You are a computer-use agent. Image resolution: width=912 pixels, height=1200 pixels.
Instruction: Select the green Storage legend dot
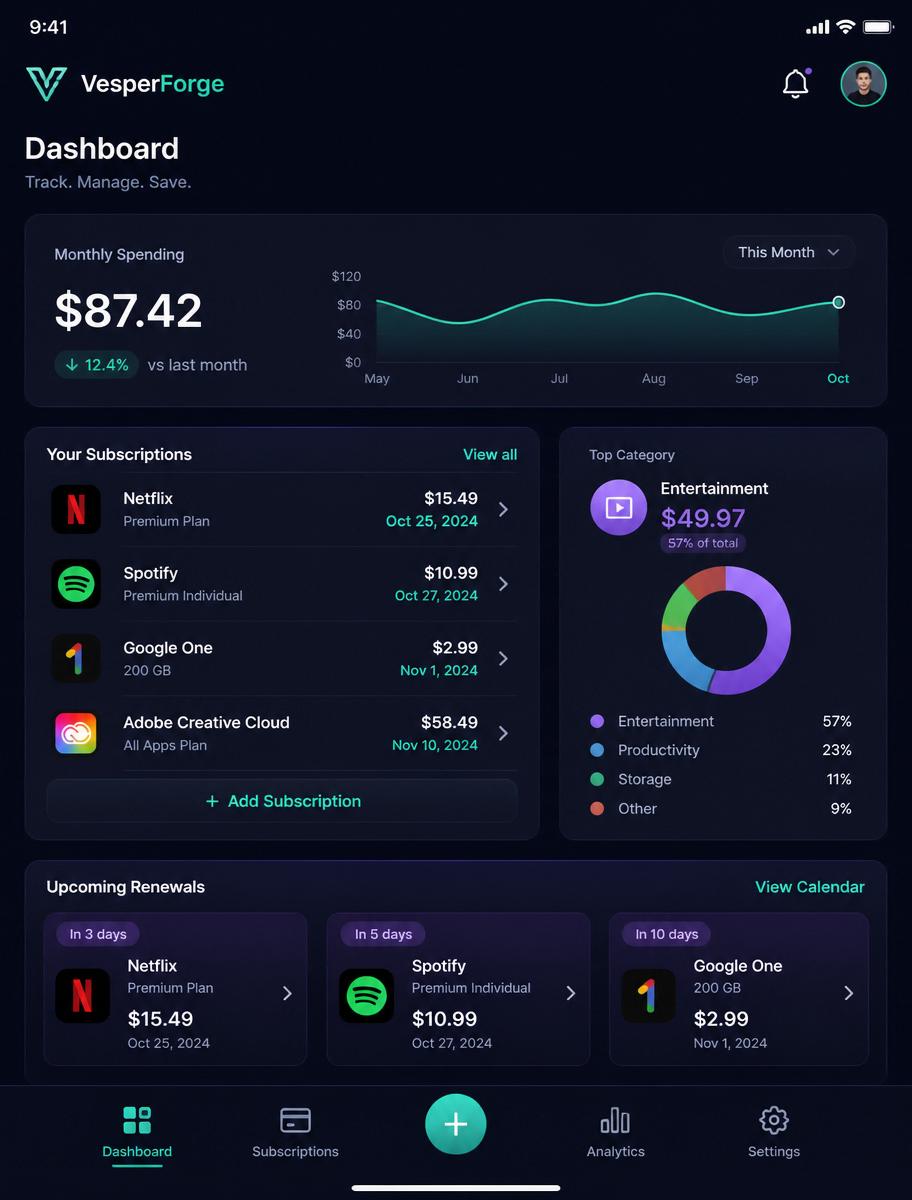597,779
